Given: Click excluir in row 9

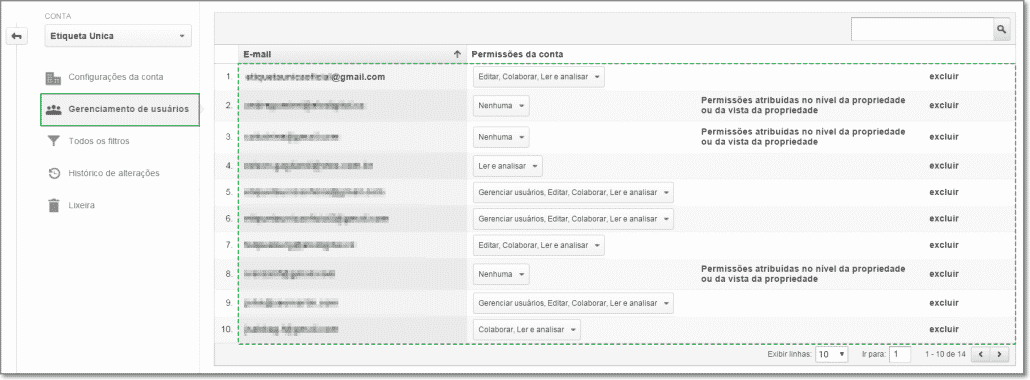Looking at the screenshot, I should pos(944,302).
